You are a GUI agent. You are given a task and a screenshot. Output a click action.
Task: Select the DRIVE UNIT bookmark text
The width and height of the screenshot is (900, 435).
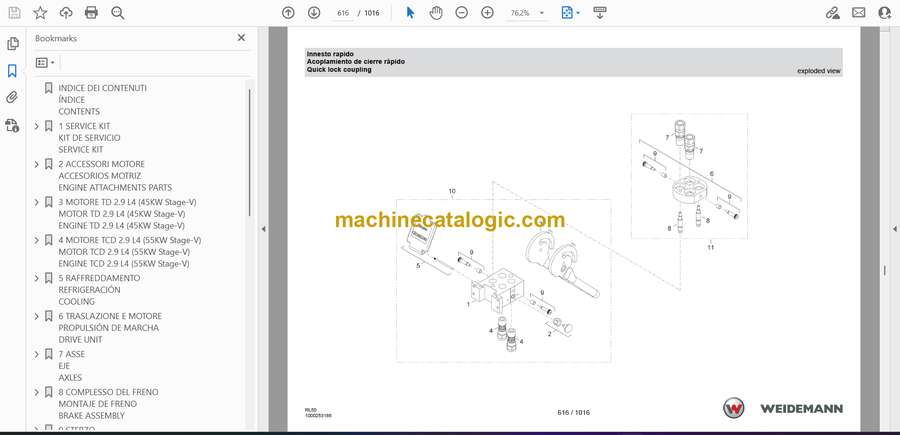(80, 340)
